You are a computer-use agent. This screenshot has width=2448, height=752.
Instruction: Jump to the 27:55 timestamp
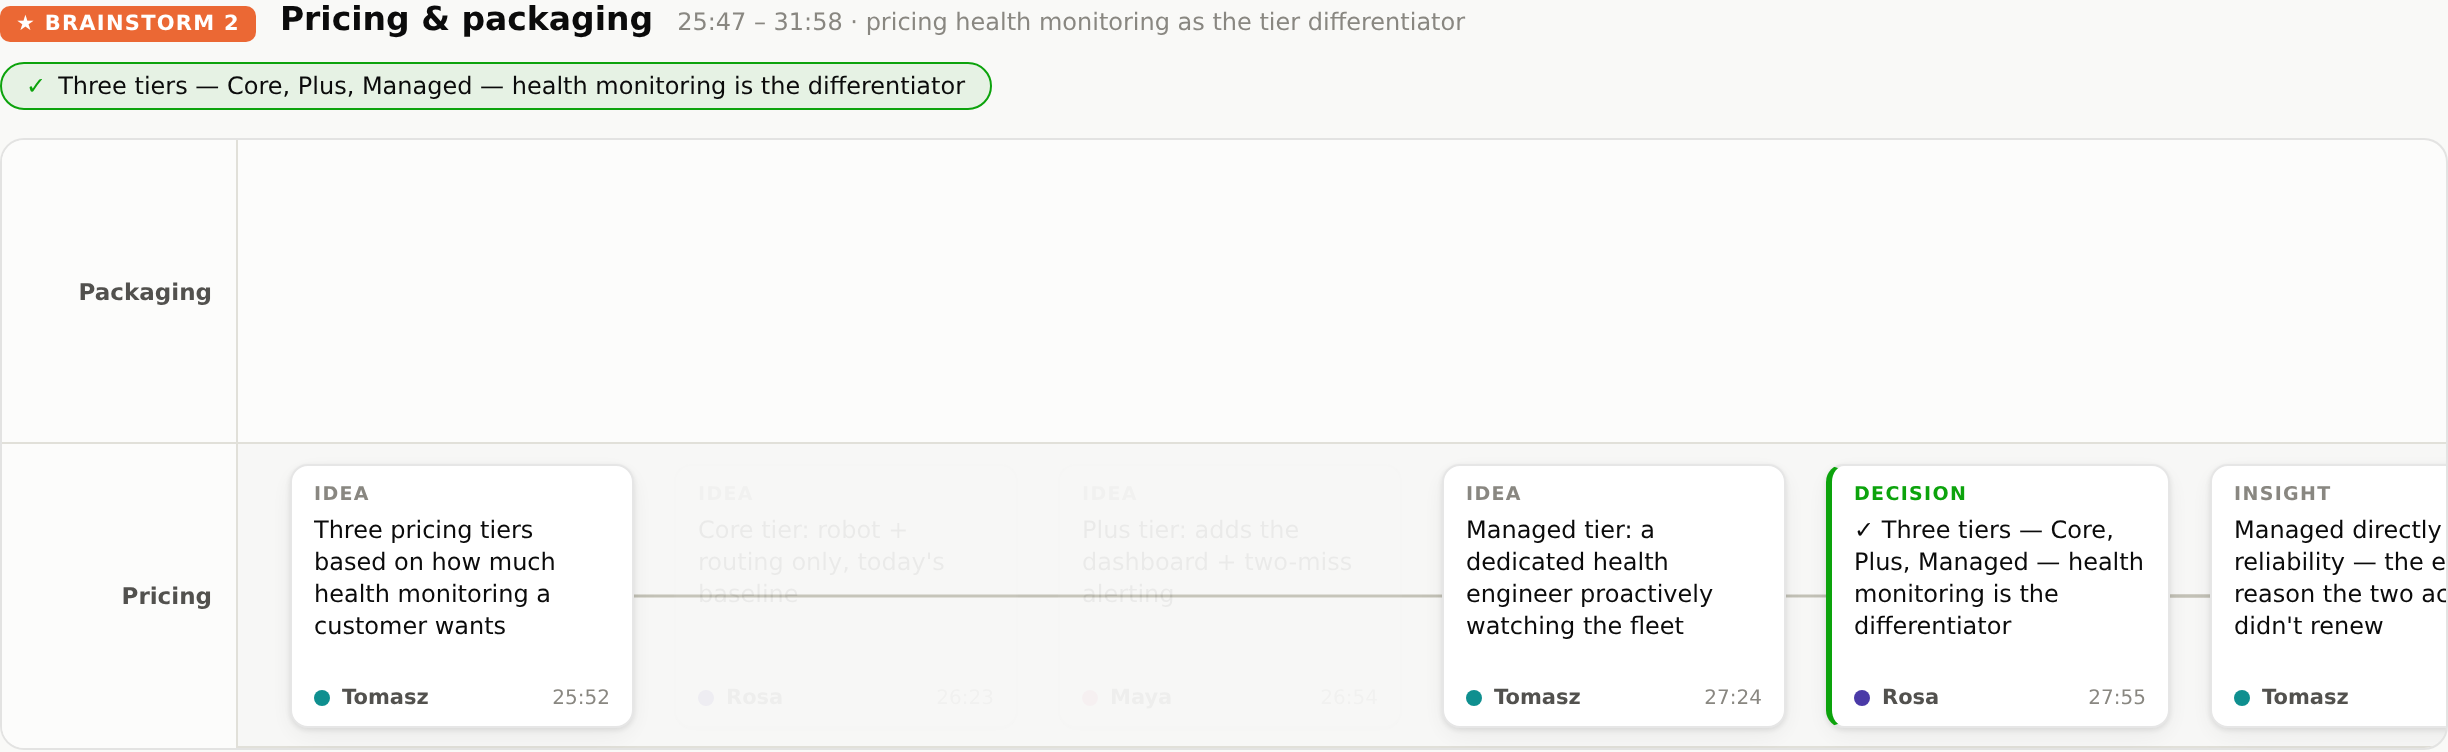click(x=2117, y=697)
